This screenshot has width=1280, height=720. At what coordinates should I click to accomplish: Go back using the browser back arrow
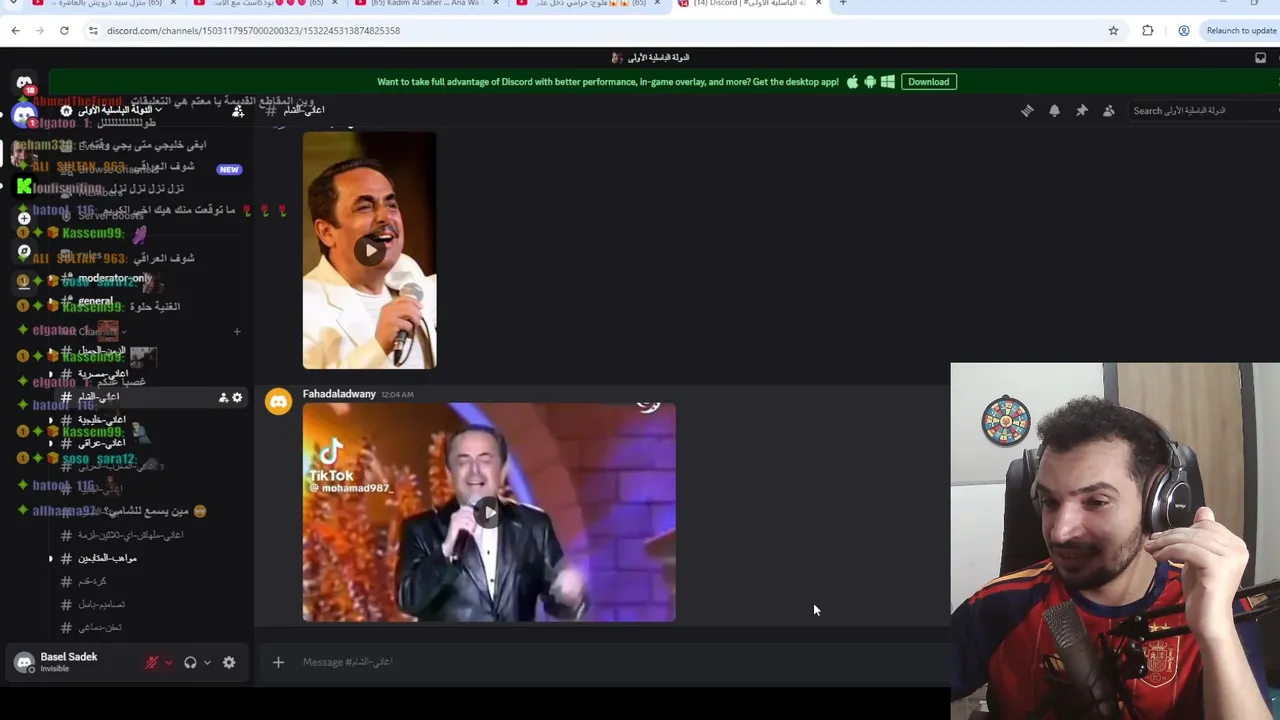coord(15,31)
